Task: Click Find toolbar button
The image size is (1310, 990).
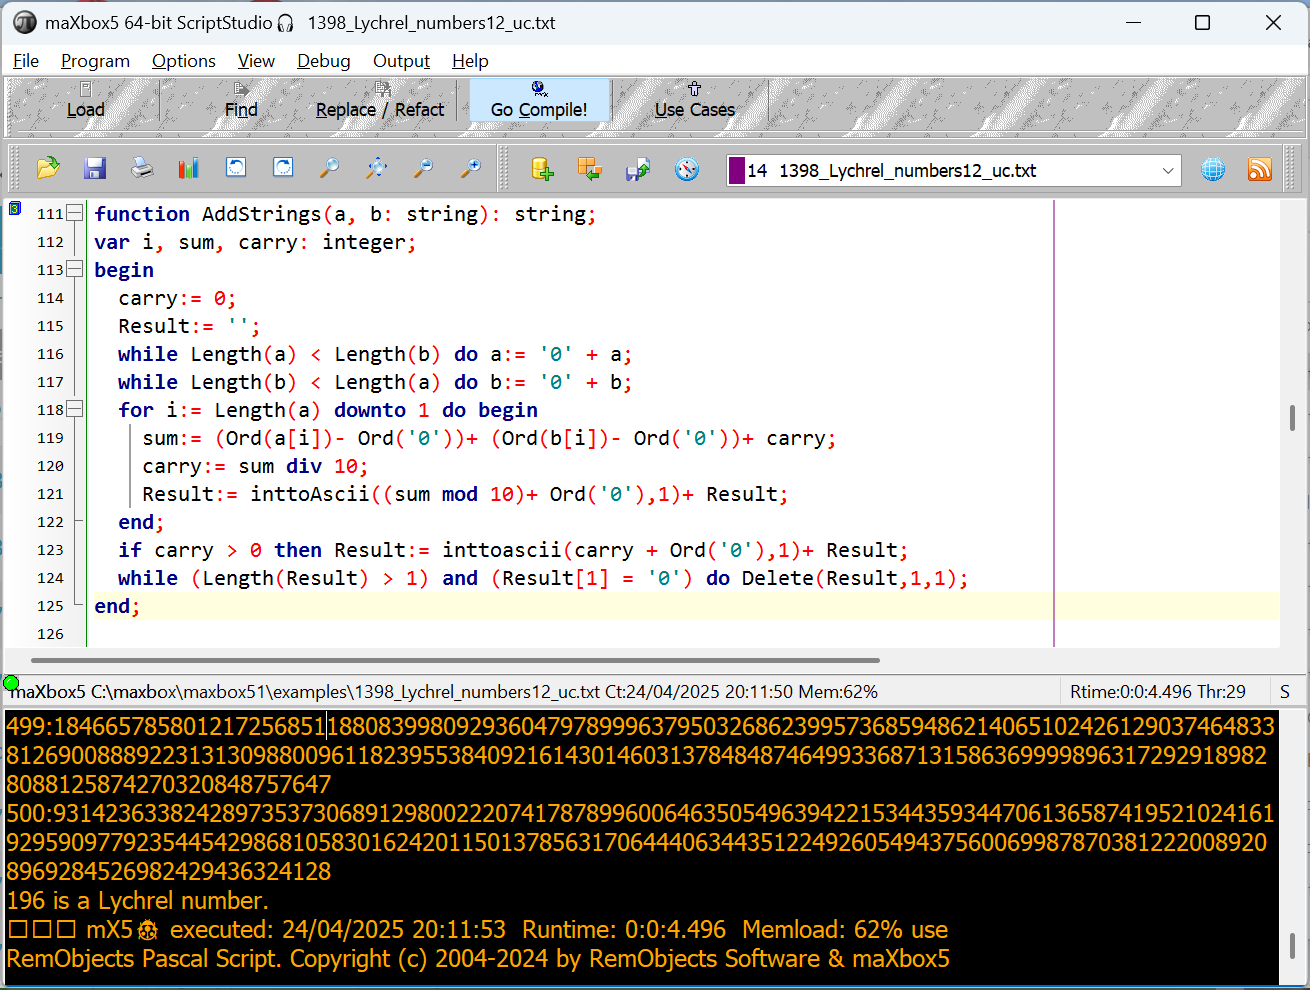Action: [241, 100]
